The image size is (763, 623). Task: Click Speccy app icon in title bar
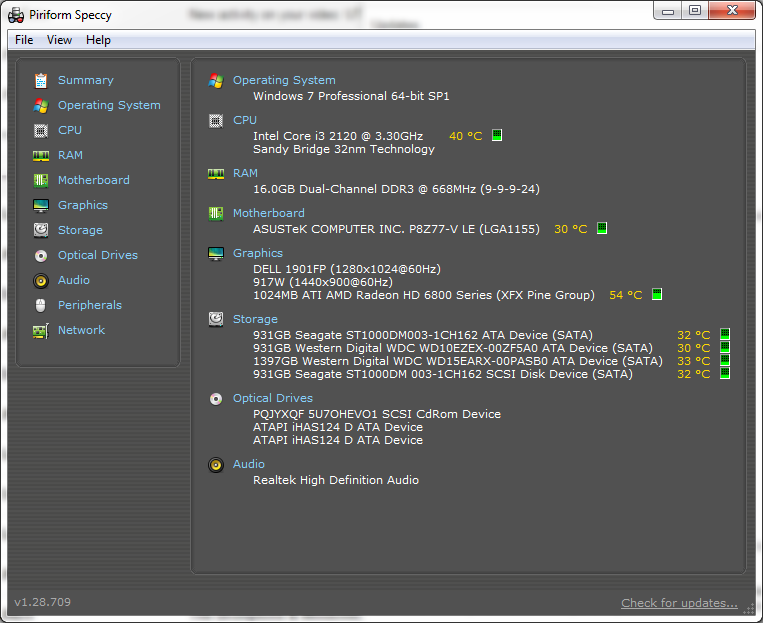[x=16, y=15]
